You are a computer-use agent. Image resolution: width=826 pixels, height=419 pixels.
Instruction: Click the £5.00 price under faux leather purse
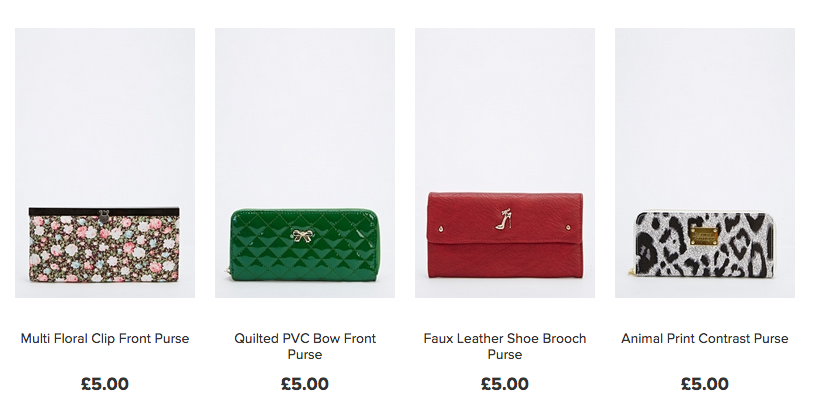tap(505, 384)
